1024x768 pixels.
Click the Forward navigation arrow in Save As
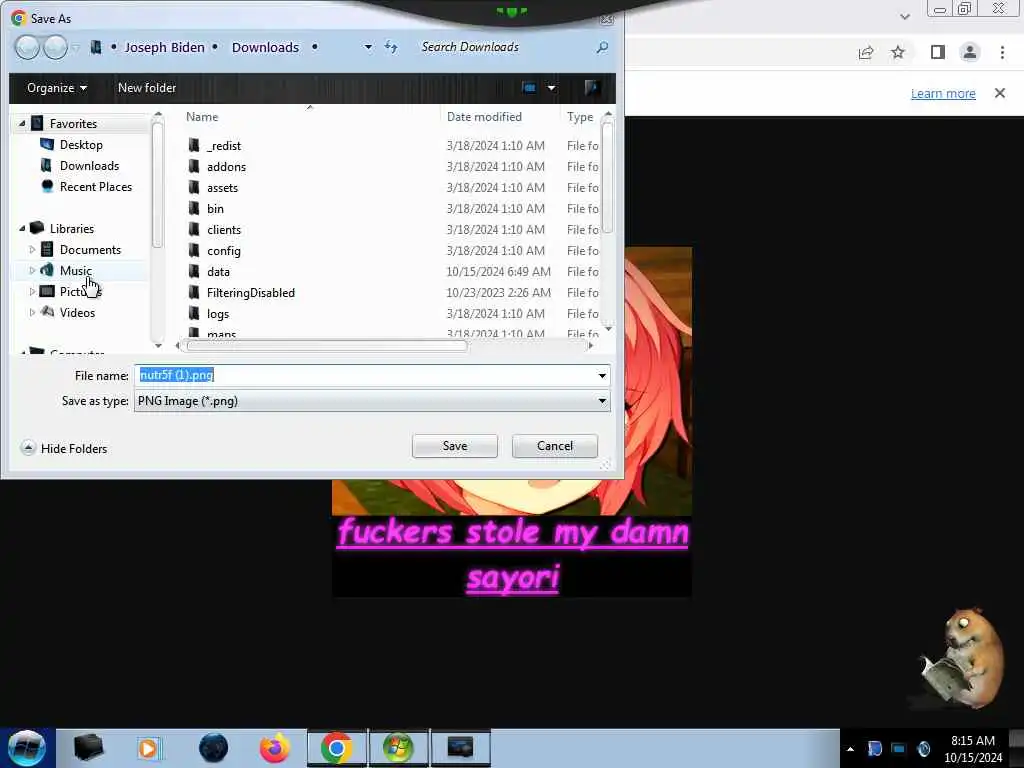coord(56,47)
